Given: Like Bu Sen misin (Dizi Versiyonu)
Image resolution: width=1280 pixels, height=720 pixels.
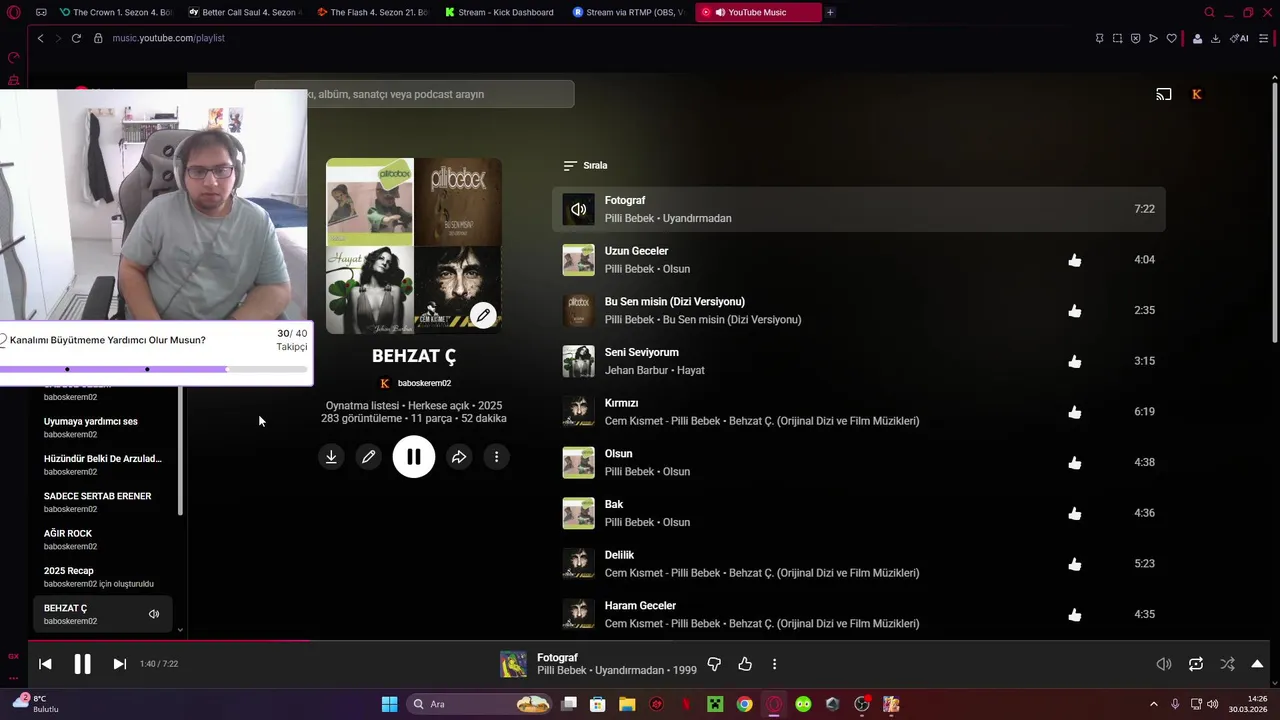Looking at the screenshot, I should (x=1075, y=311).
